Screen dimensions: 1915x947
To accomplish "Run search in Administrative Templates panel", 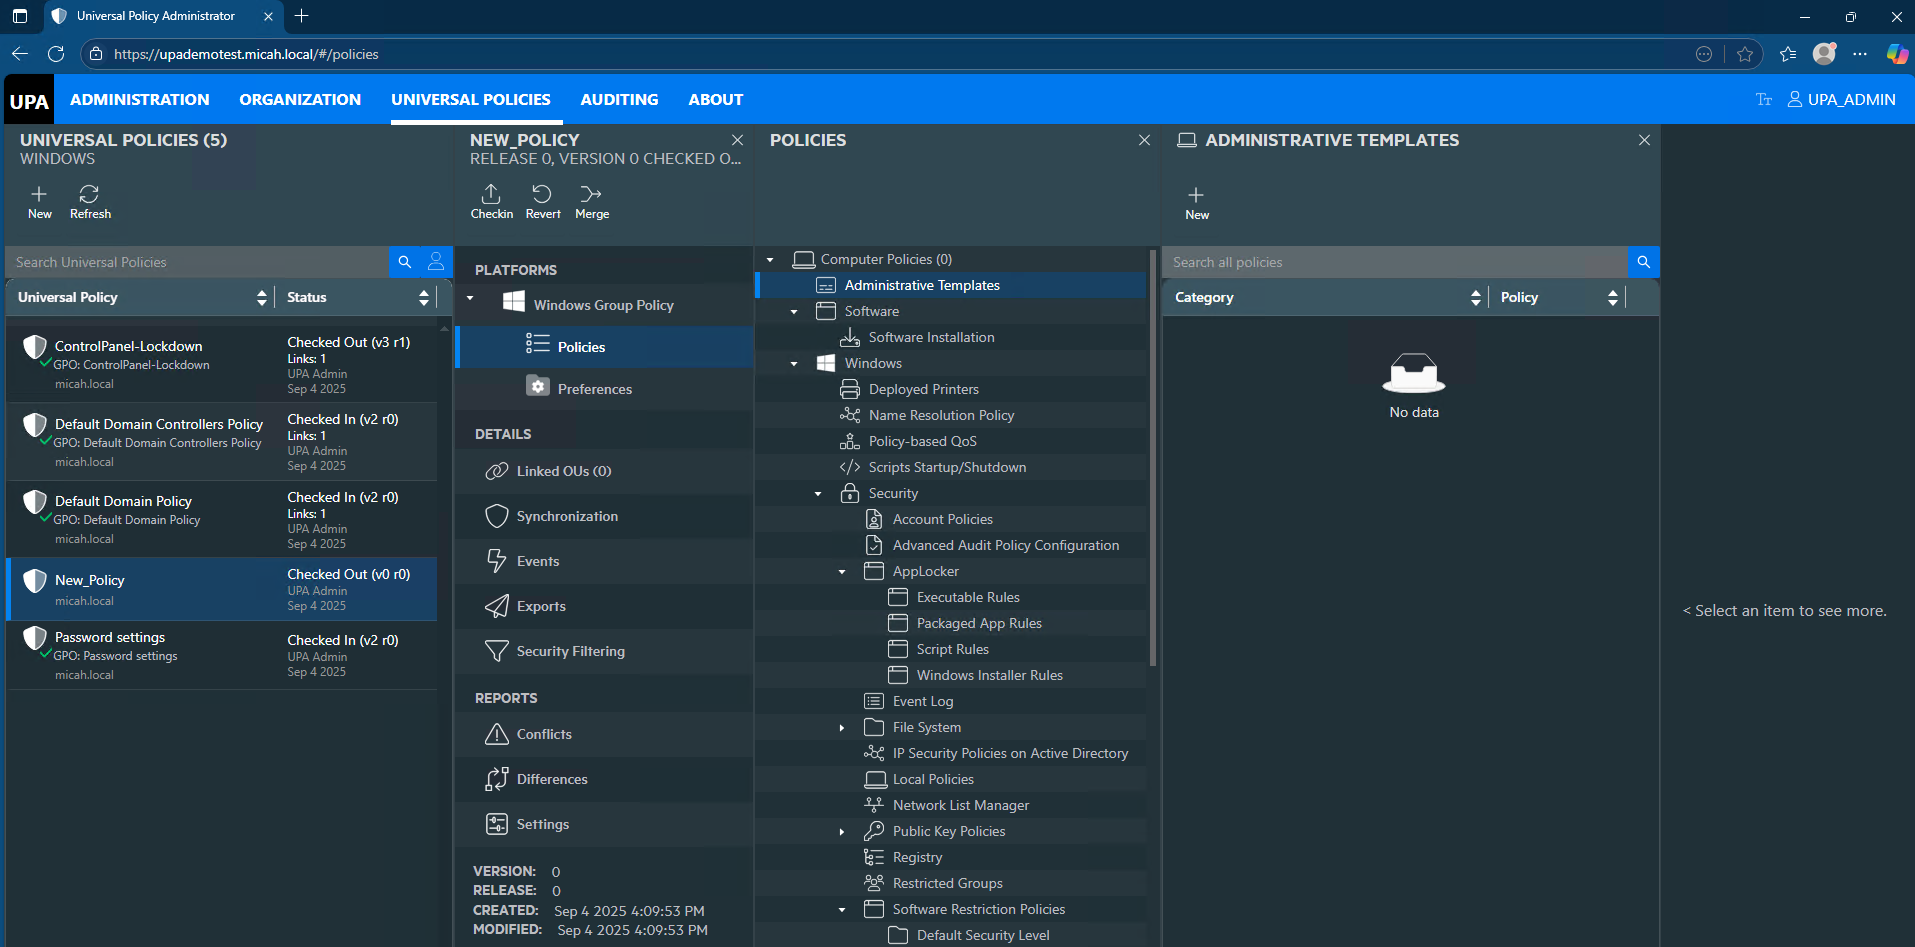I will pyautogui.click(x=1643, y=262).
